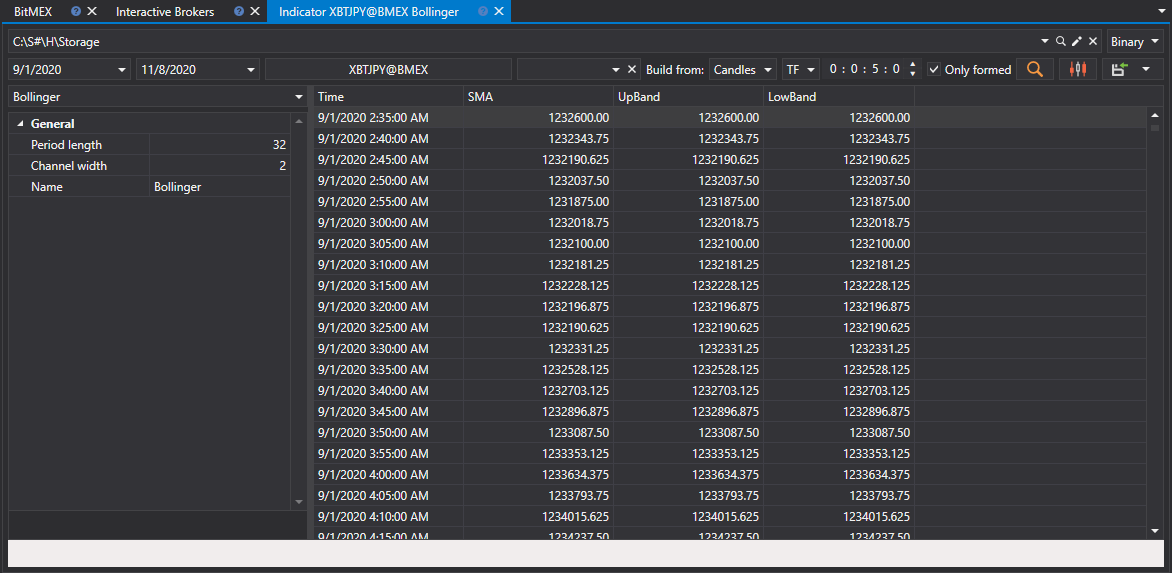
Task: Select the 9/1/2020 2:40:00 AM time cell
Action: pos(389,138)
